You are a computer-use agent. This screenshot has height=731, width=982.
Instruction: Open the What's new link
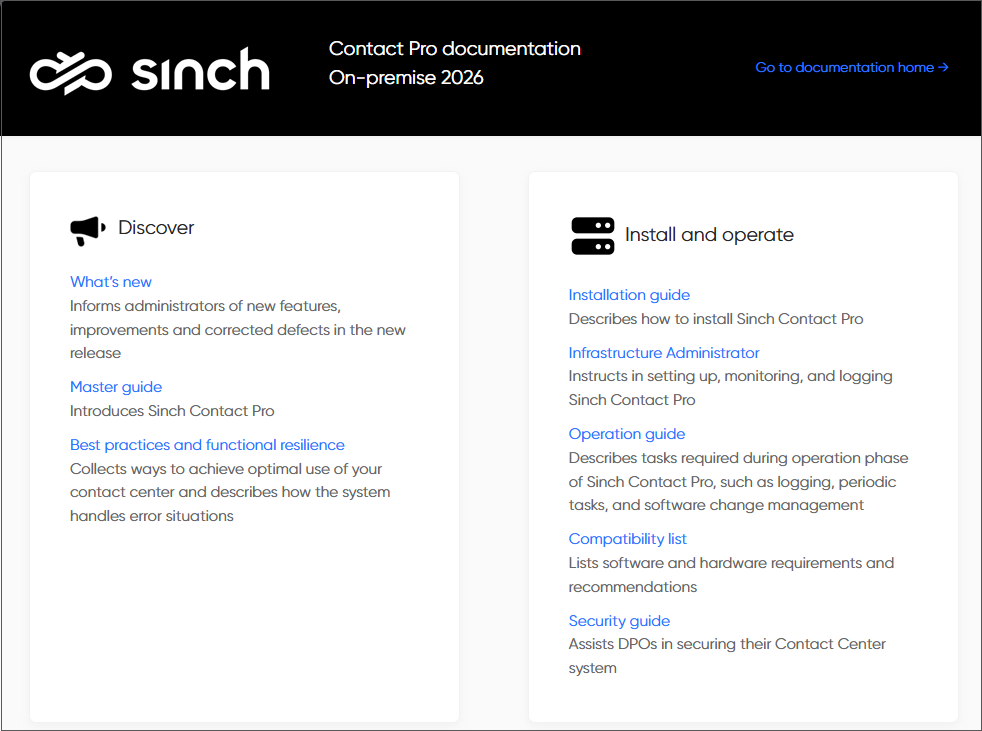coord(111,282)
